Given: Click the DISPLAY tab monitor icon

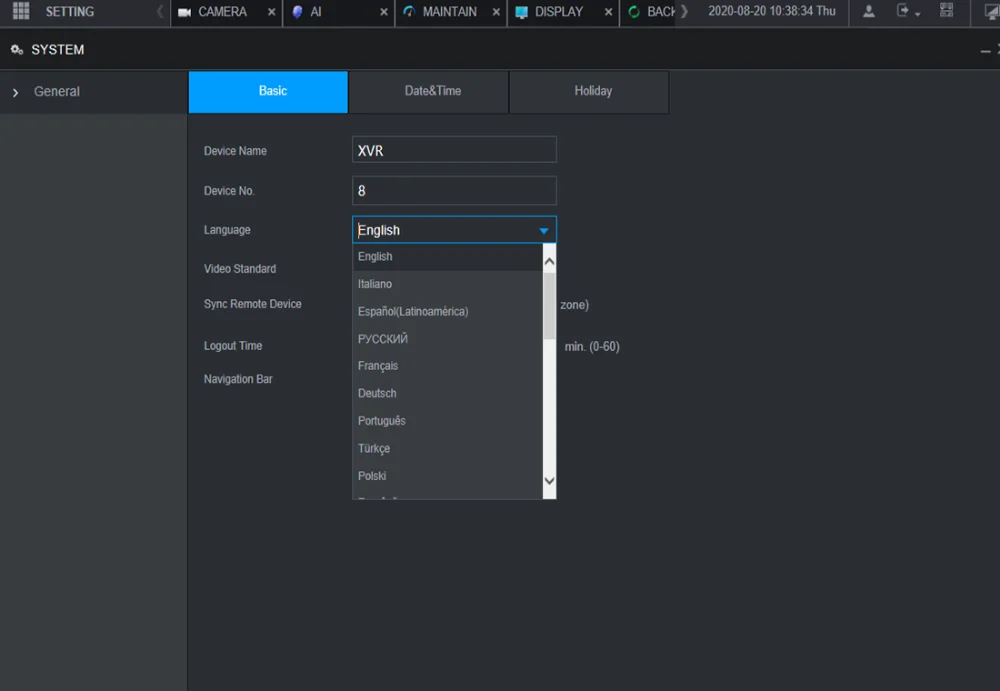Looking at the screenshot, I should click(x=522, y=12).
